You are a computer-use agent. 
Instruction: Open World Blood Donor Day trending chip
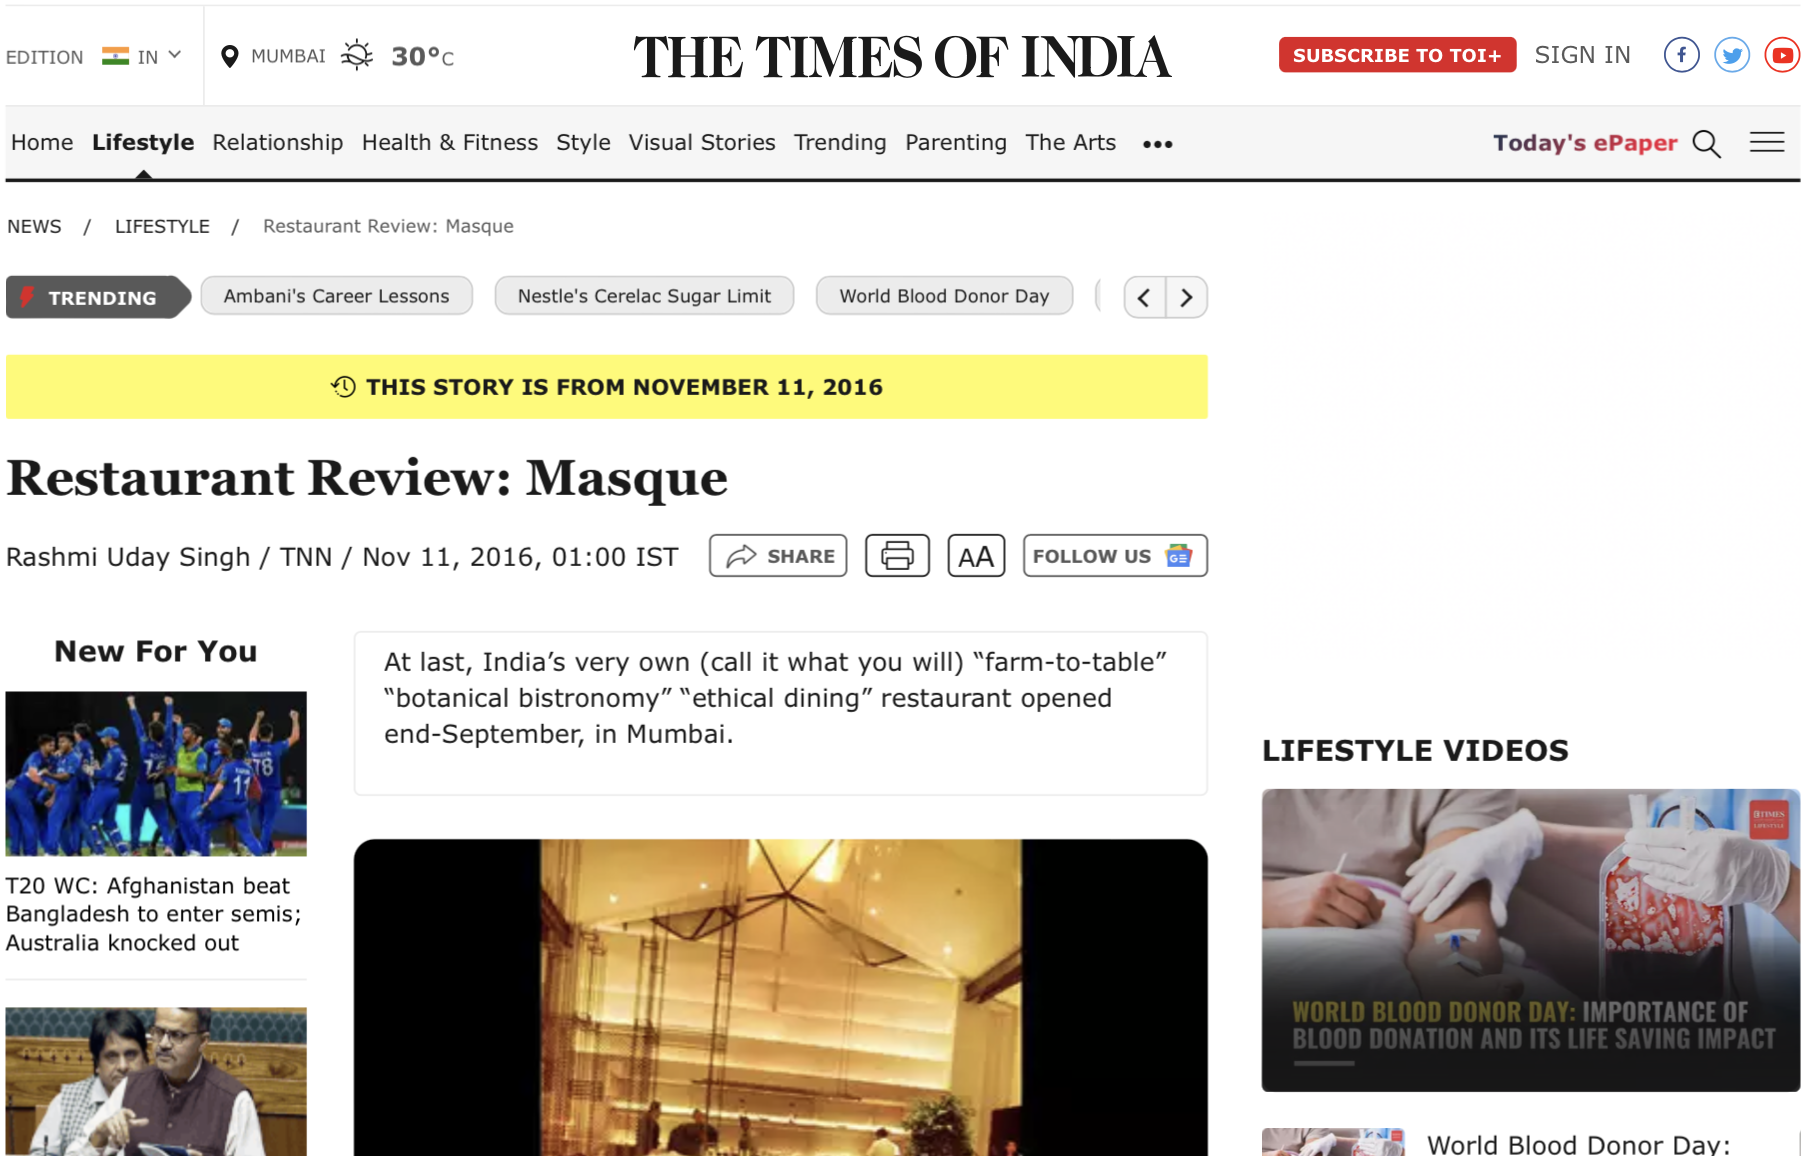point(944,297)
